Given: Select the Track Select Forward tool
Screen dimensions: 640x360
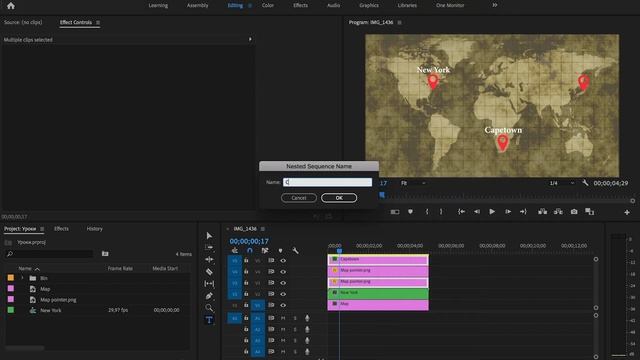Looking at the screenshot, I should 209,247.
